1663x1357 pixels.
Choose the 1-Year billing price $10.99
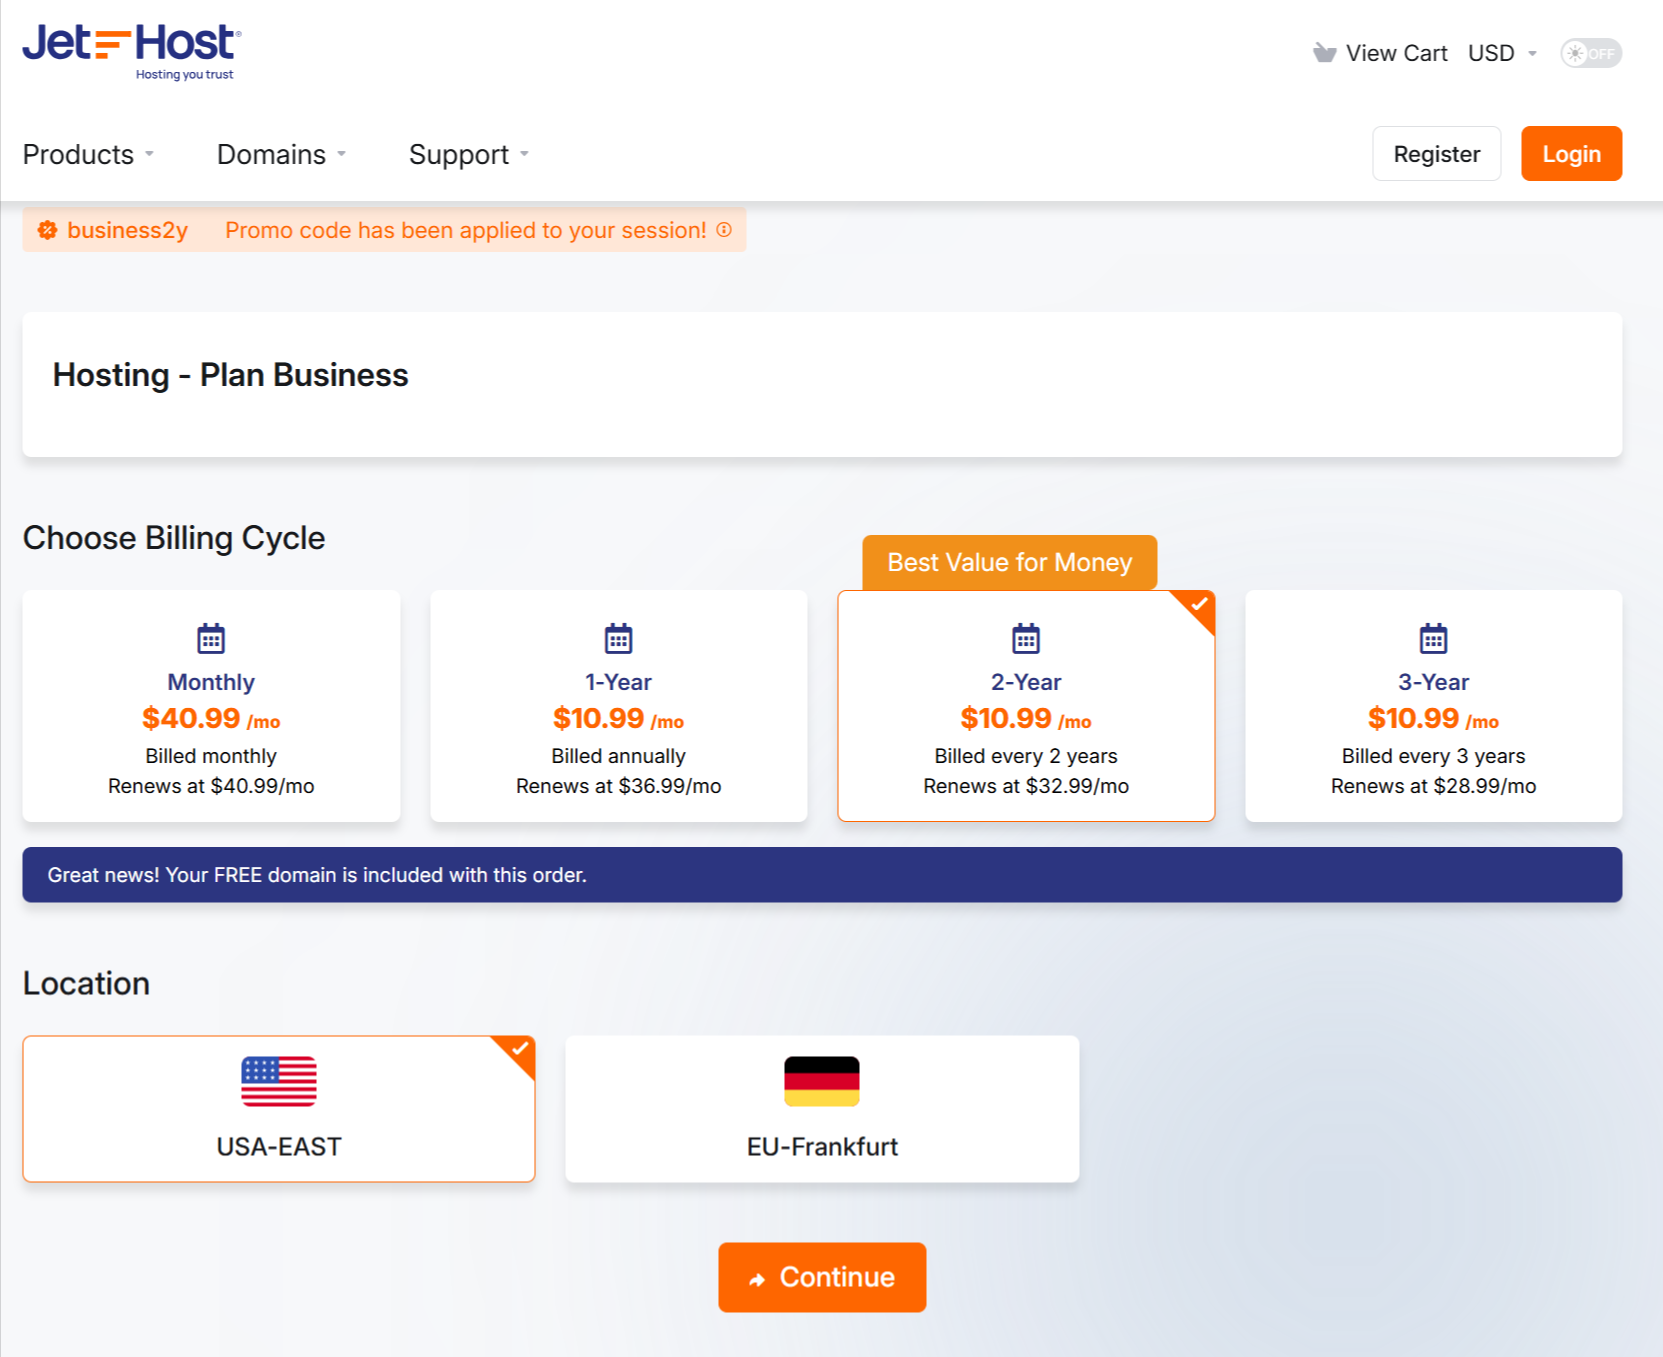(618, 718)
